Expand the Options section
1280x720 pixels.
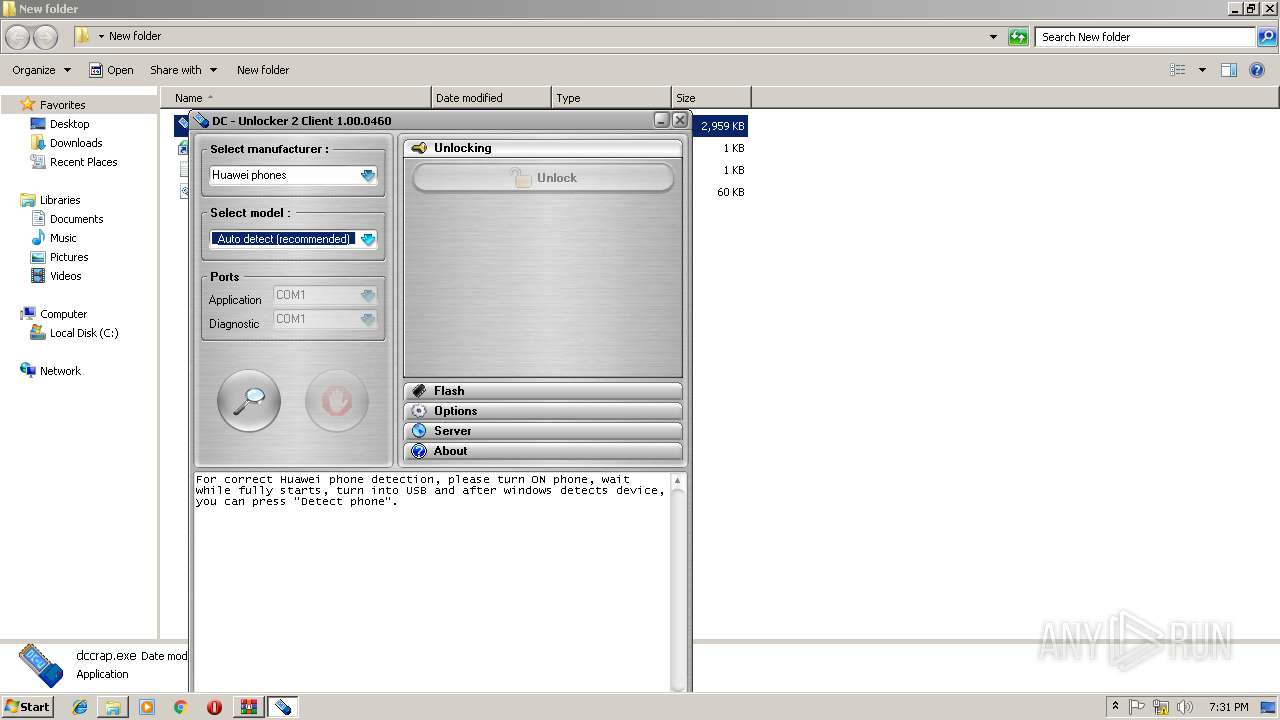click(543, 411)
